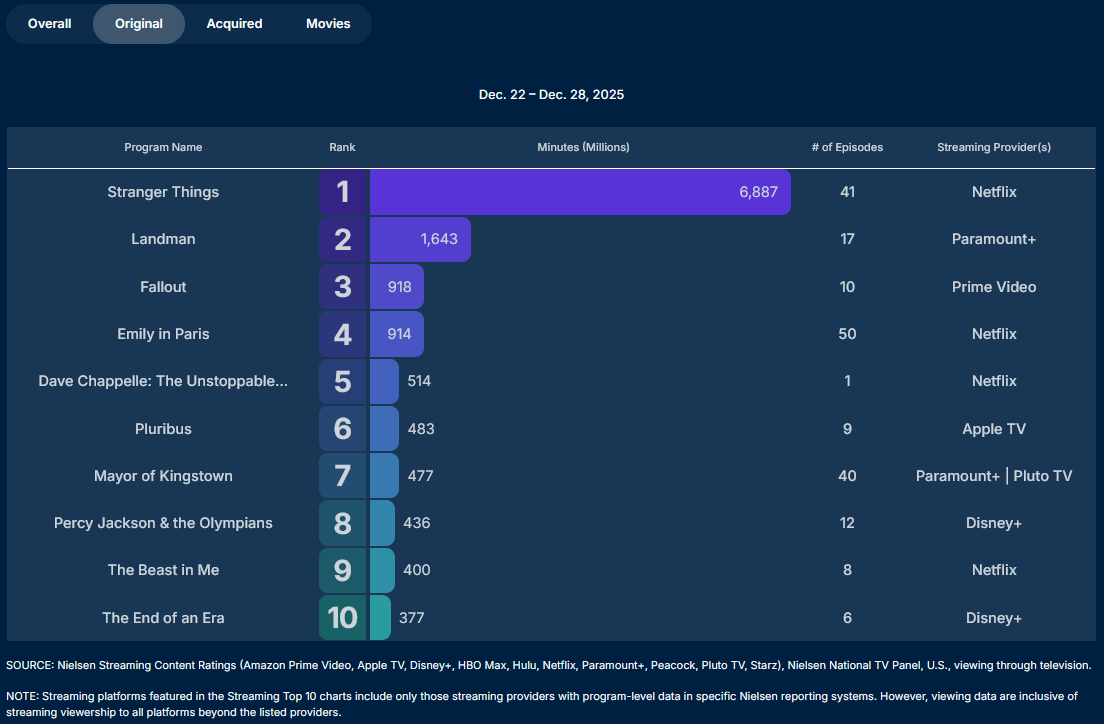Screen dimensions: 1104x724
Task: Click the rank 1 badge
Action: point(343,192)
